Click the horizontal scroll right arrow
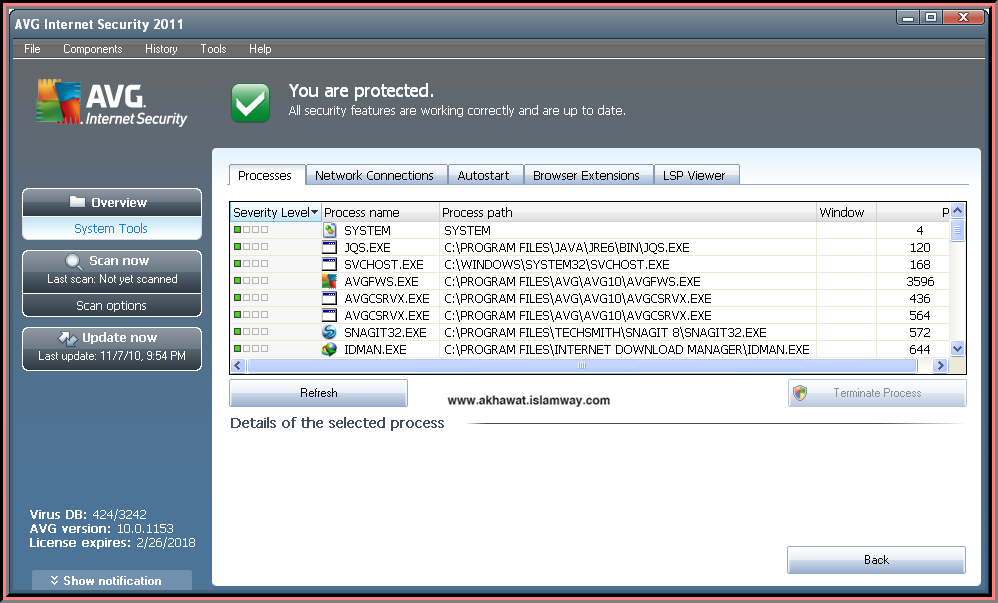 click(940, 365)
